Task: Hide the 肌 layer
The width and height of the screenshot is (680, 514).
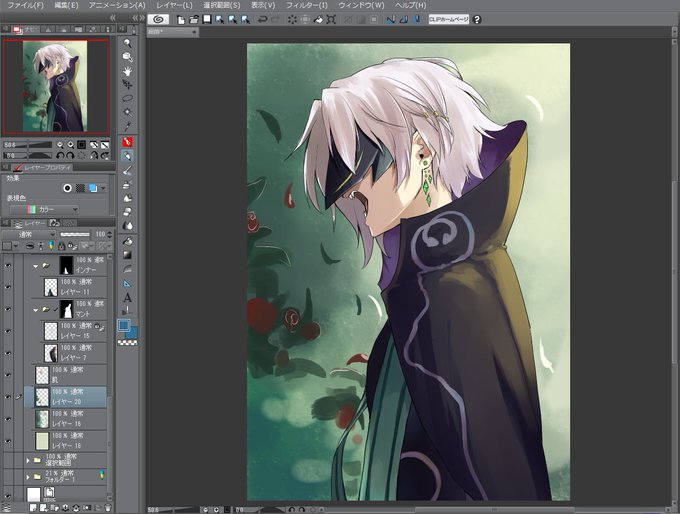Action: pos(8,375)
